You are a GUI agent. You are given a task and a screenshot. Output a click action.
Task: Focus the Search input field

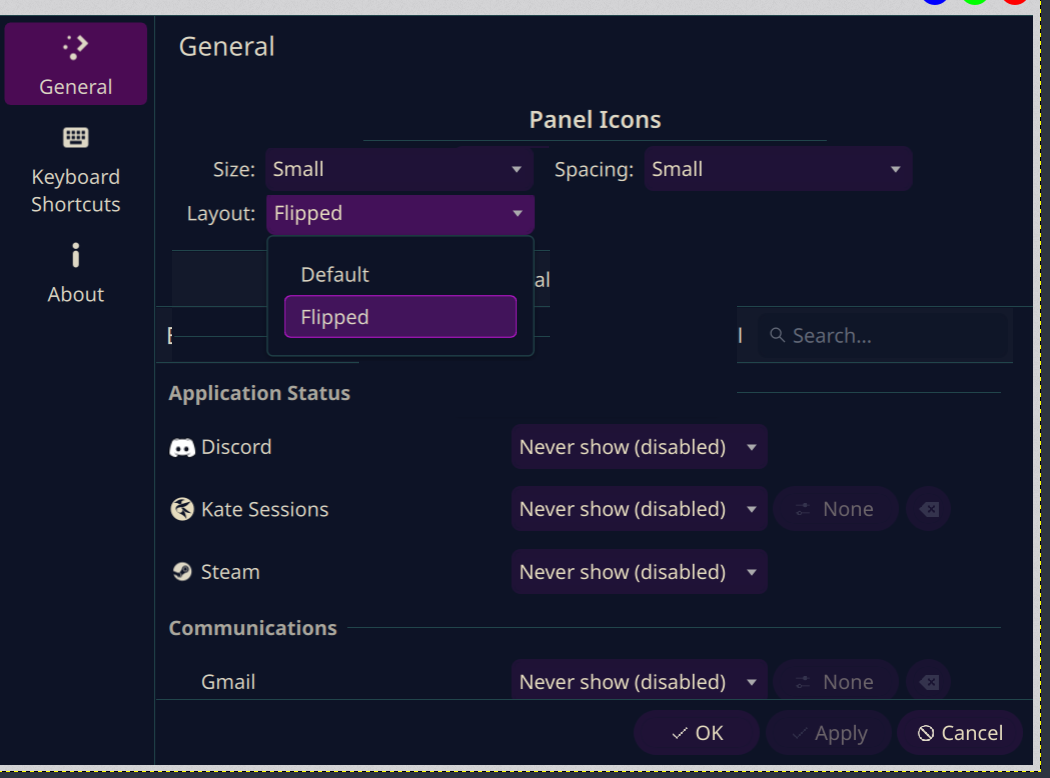pyautogui.click(x=890, y=336)
